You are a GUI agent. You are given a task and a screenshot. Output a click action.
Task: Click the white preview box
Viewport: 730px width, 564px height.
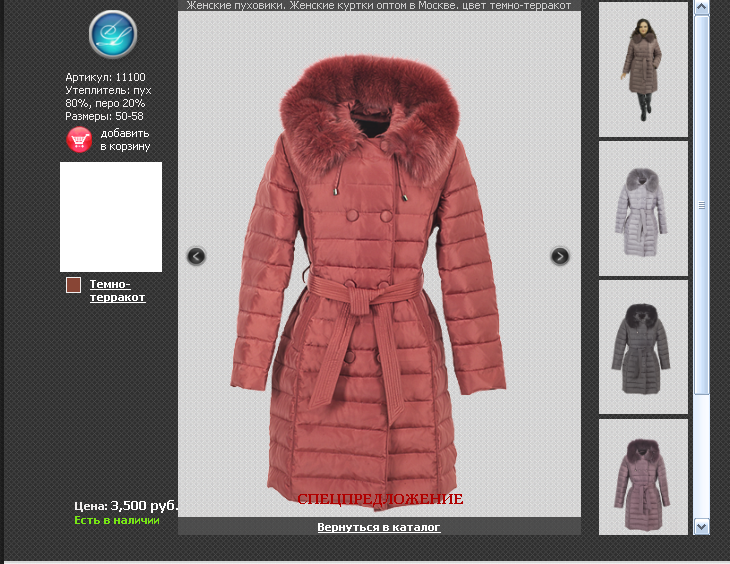click(111, 217)
